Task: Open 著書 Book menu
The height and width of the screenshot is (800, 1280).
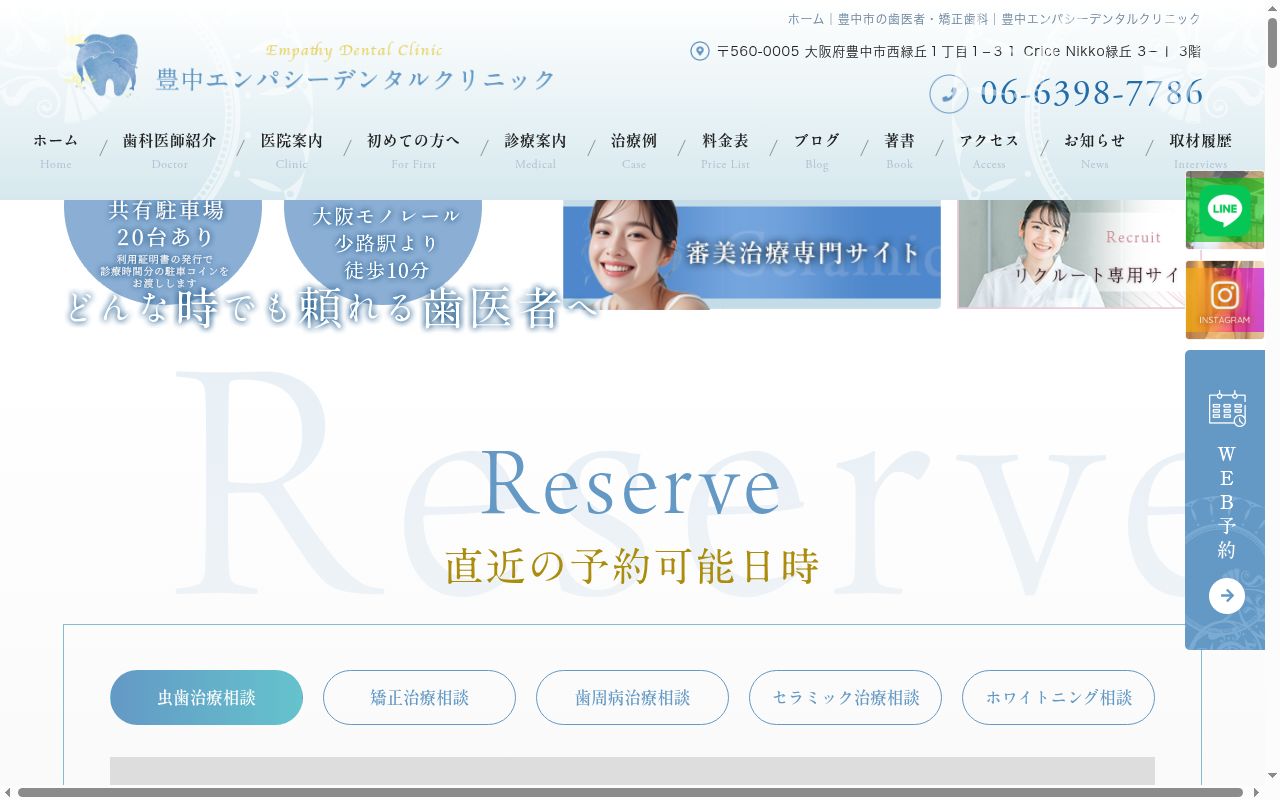Action: (900, 150)
